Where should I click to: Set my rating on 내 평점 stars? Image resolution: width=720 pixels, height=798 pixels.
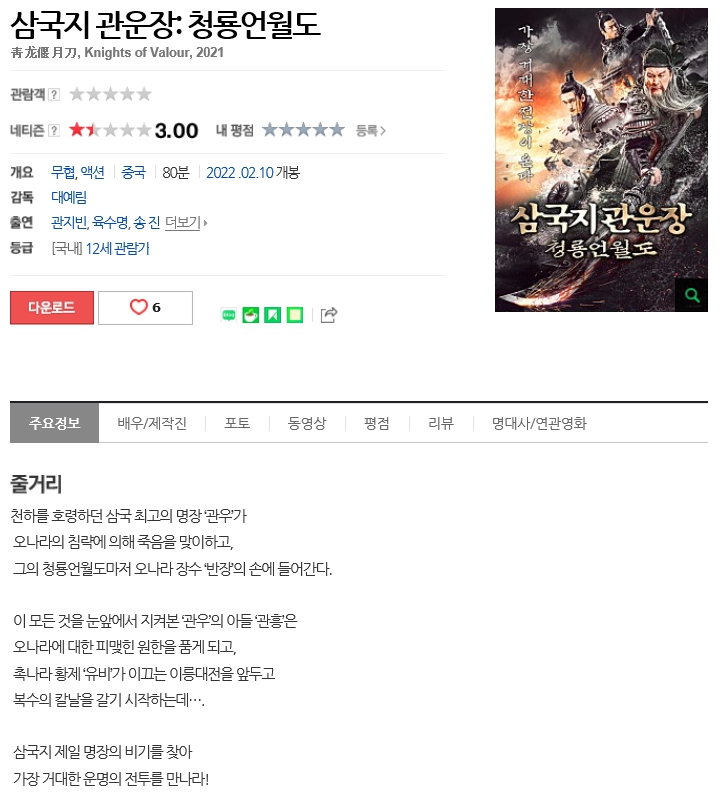pos(303,130)
